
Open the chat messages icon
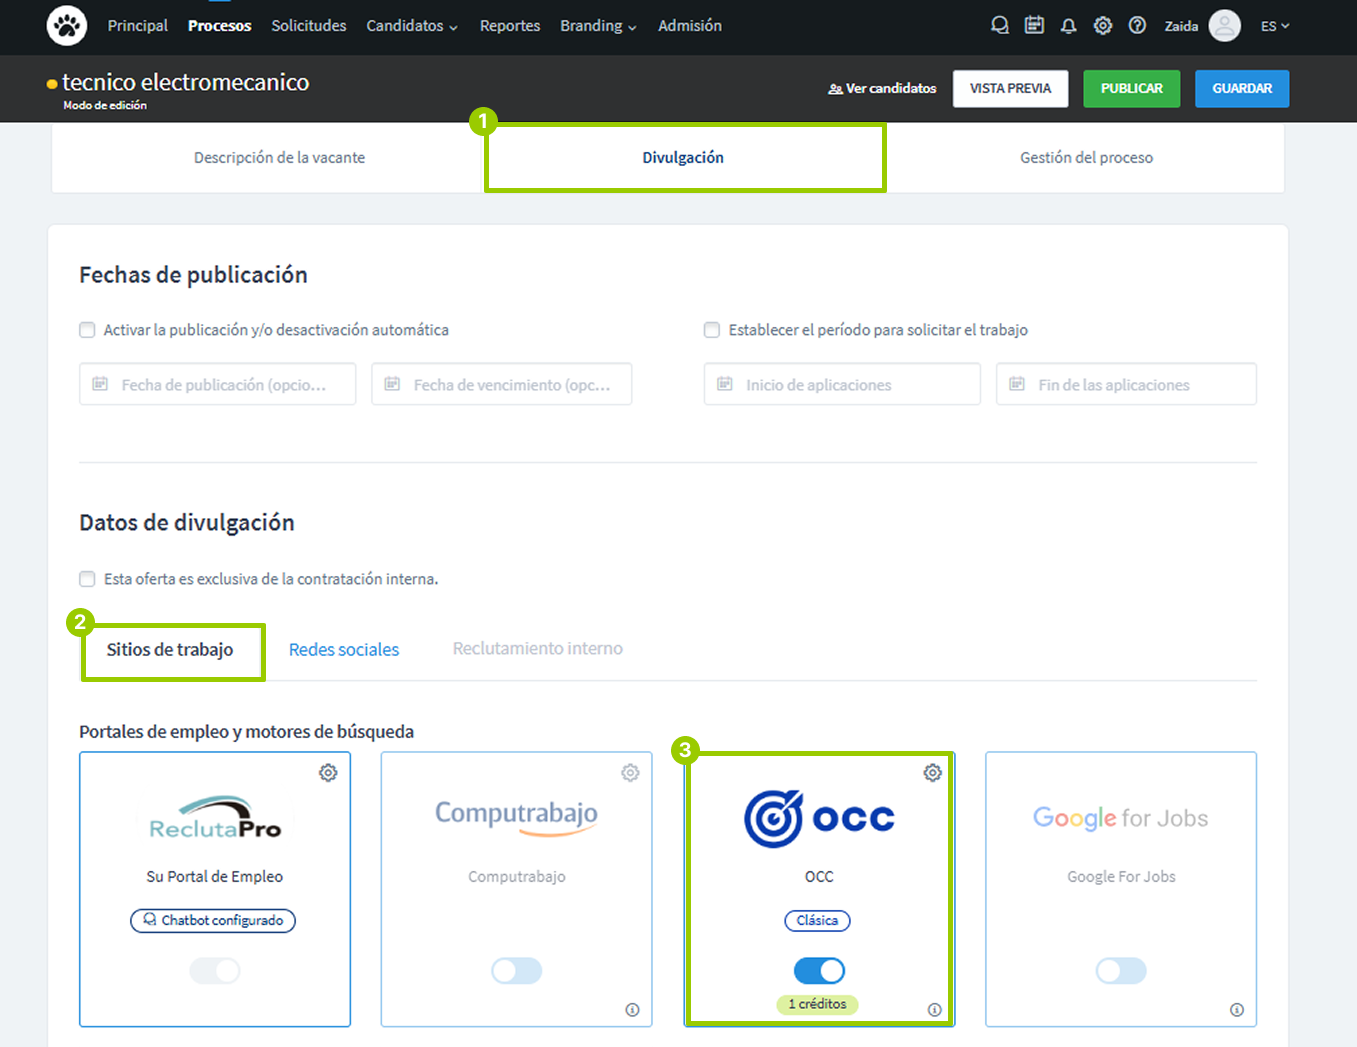click(1000, 25)
